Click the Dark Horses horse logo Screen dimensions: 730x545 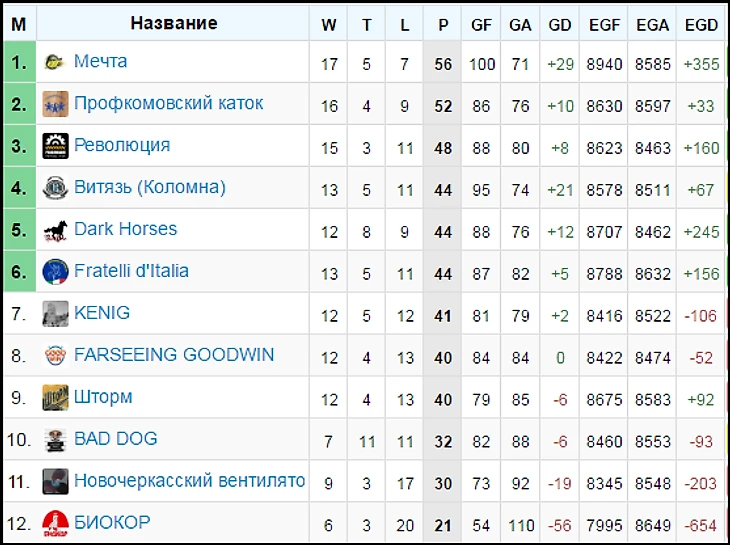tap(55, 231)
